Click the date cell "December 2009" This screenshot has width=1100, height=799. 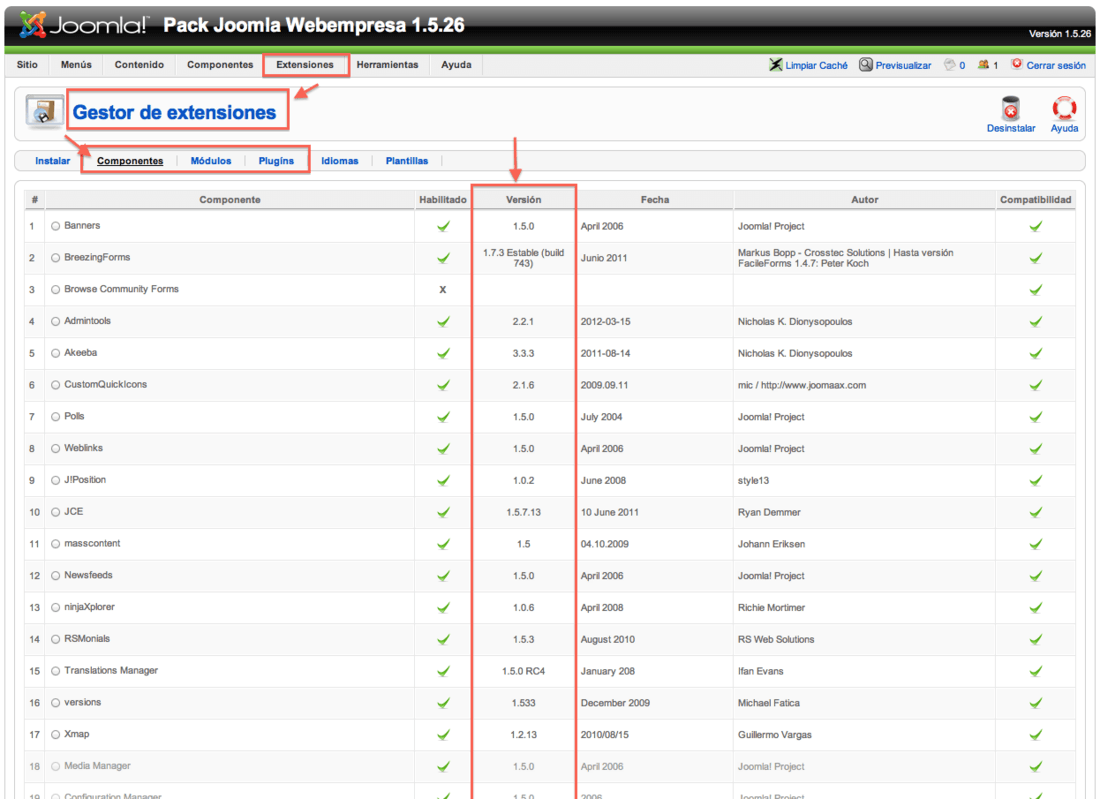[x=615, y=703]
